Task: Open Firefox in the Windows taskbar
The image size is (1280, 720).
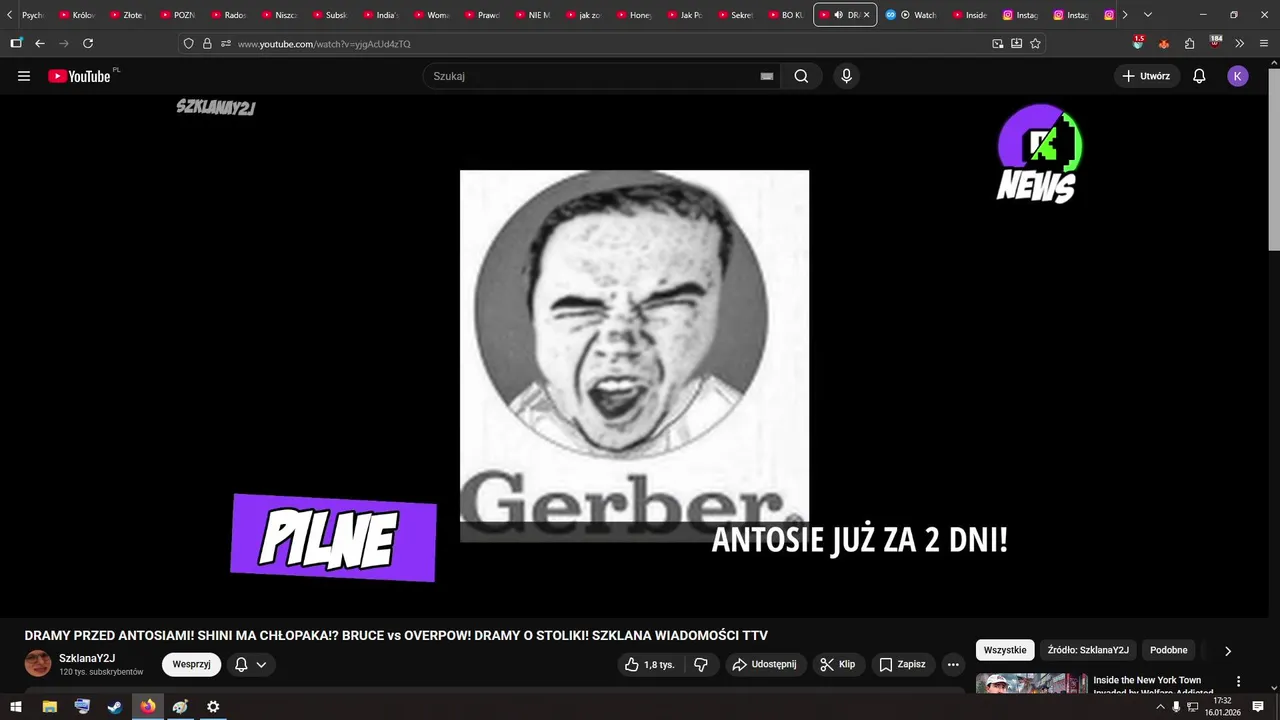Action: [148, 706]
